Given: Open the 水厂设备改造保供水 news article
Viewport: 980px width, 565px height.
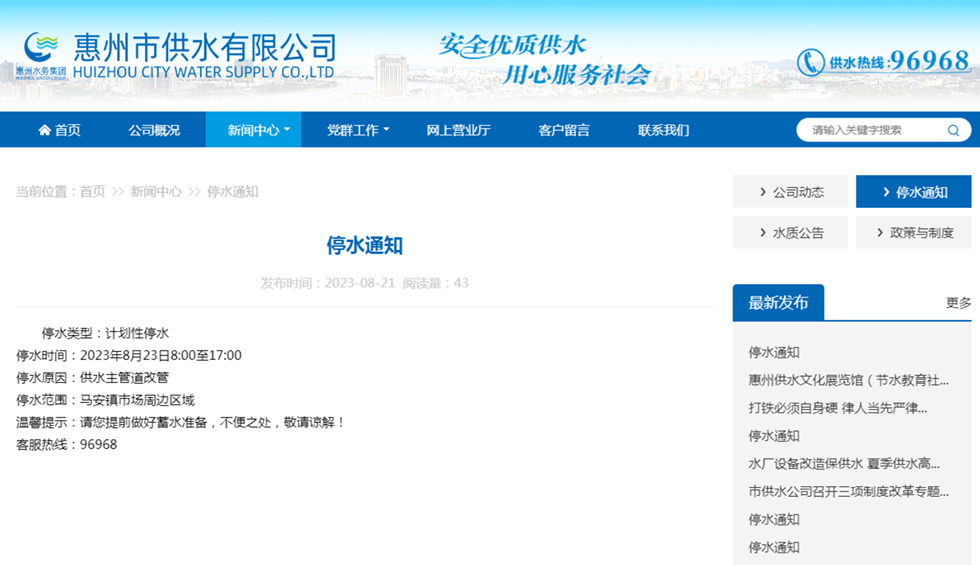Looking at the screenshot, I should point(844,464).
